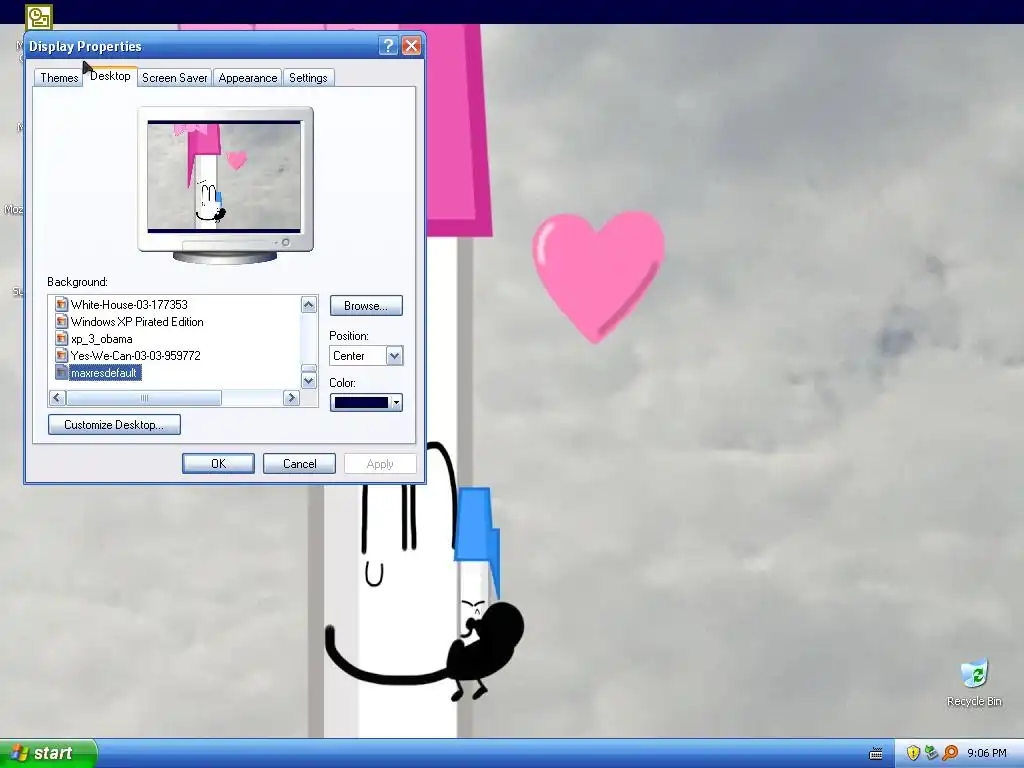Click background list scroll up arrow
The image size is (1024, 768).
309,304
